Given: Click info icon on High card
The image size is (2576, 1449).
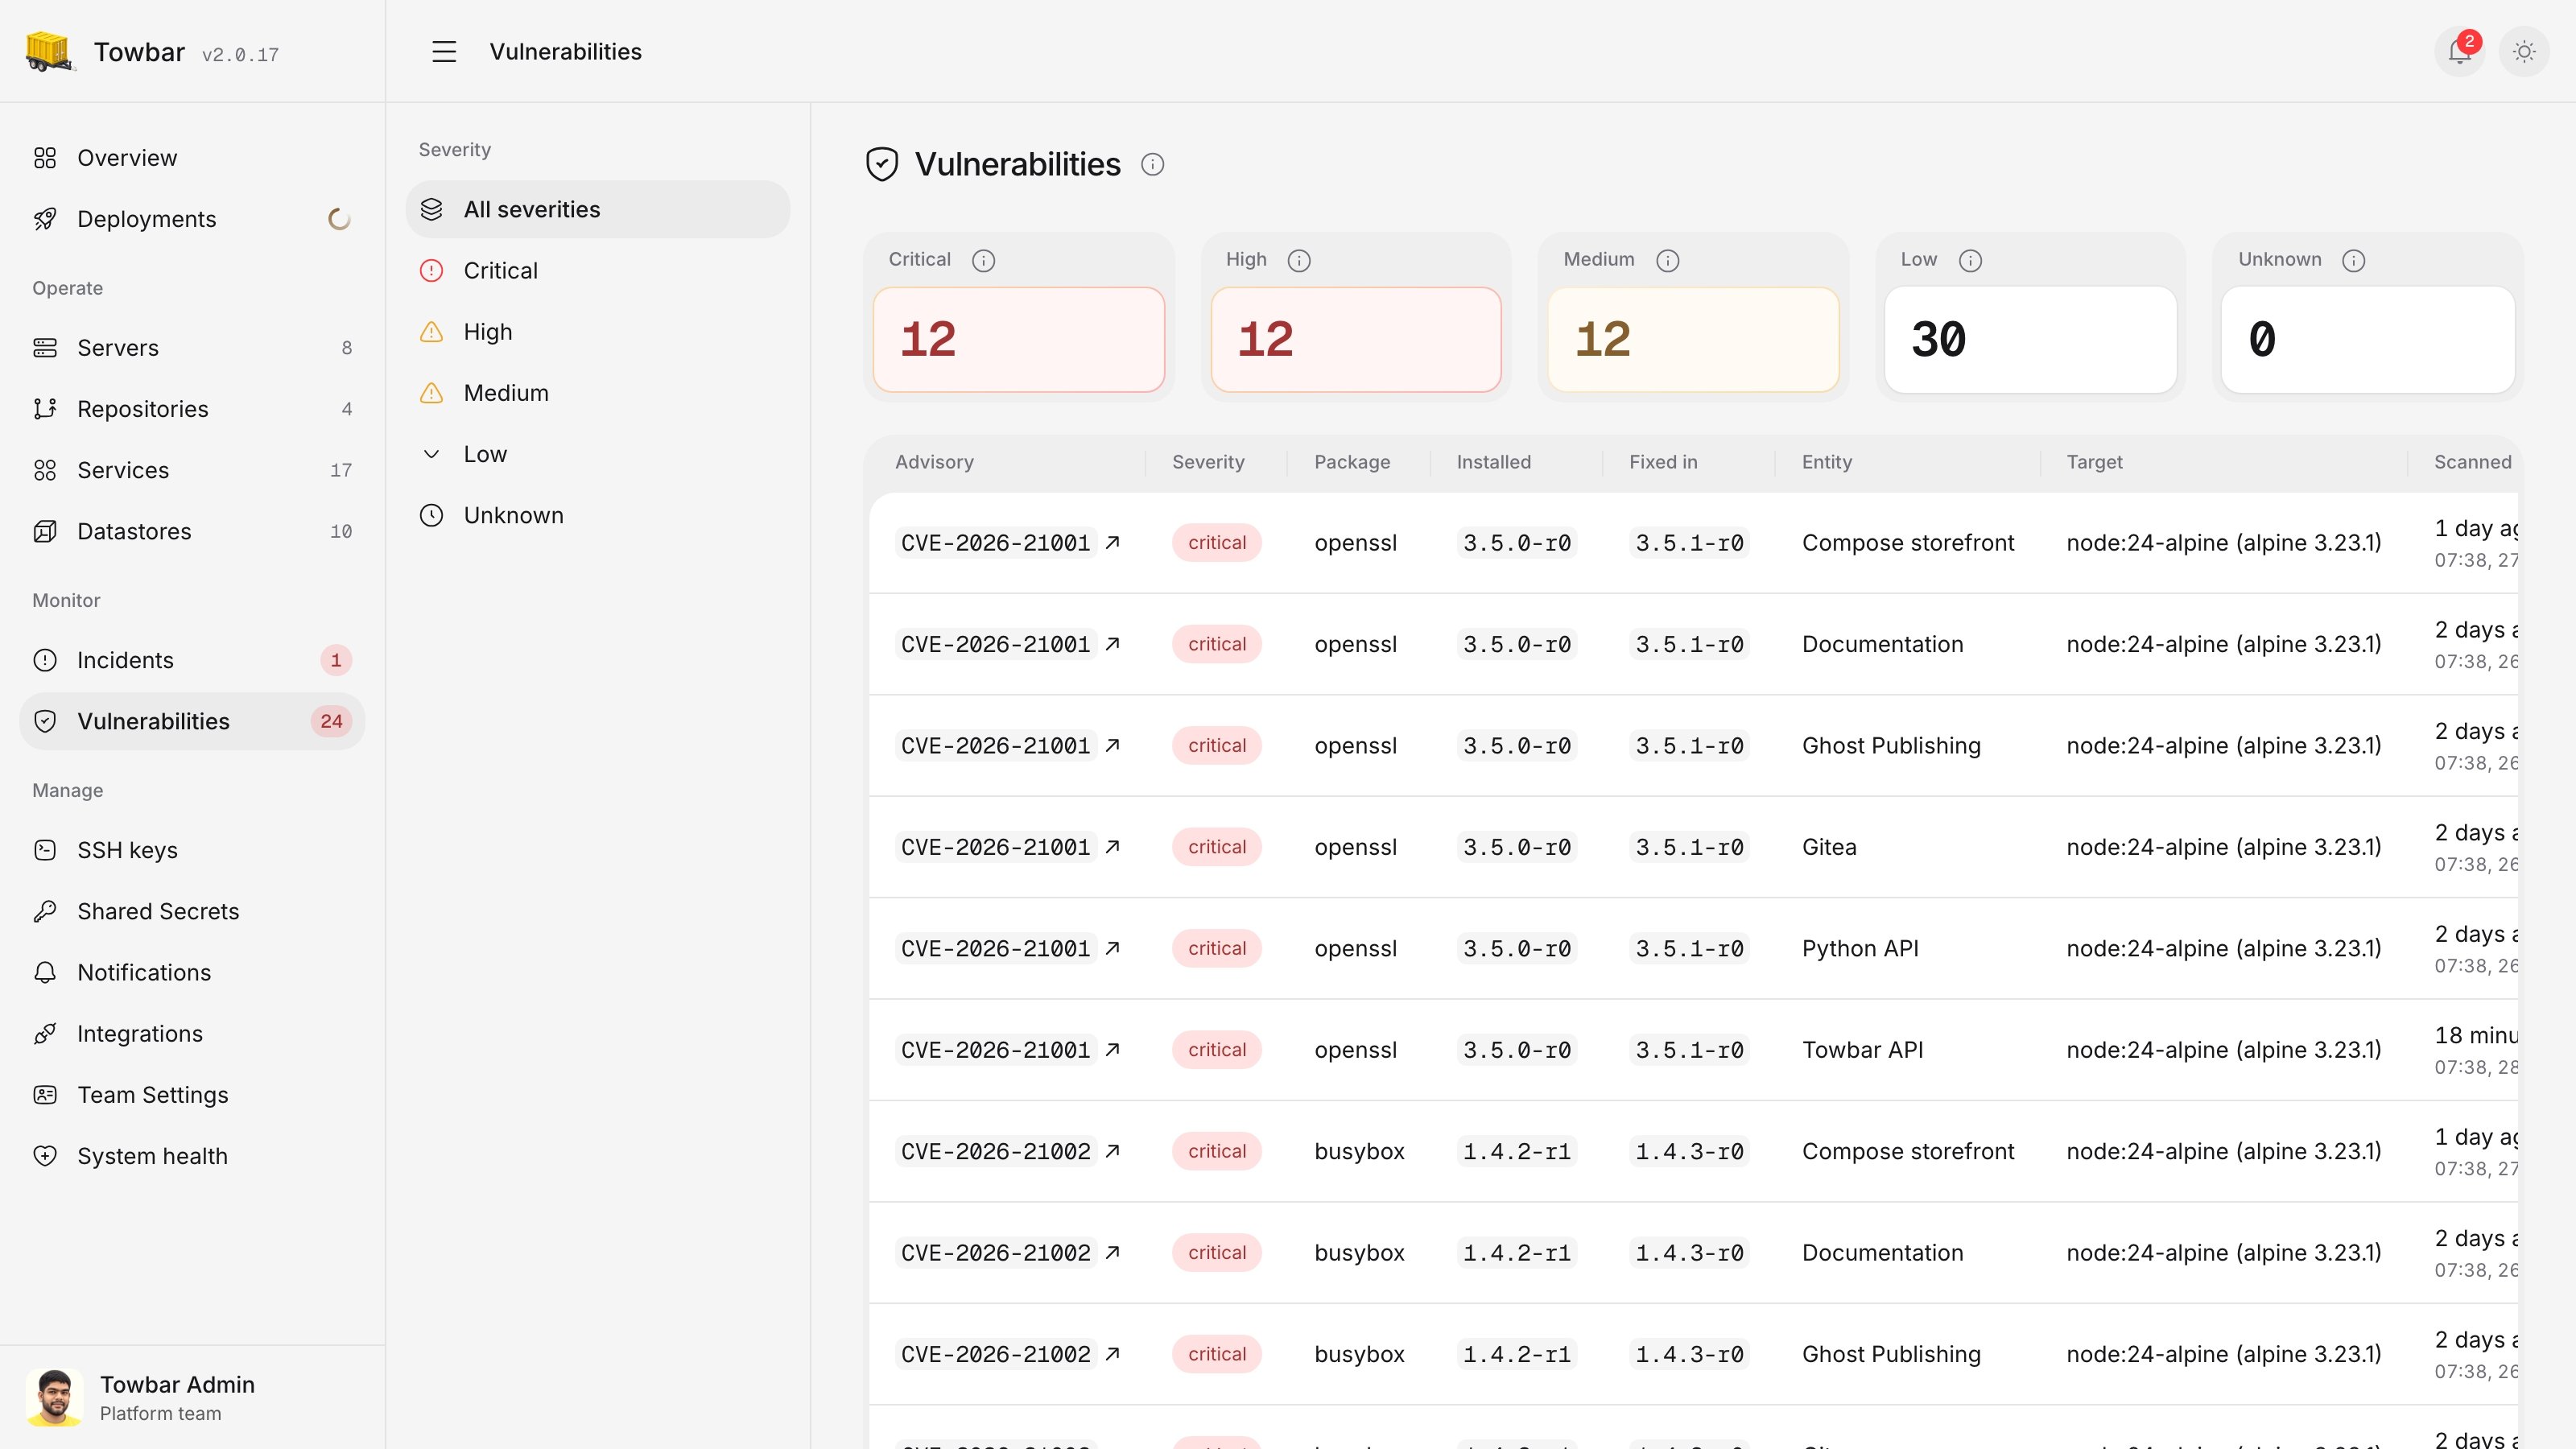Looking at the screenshot, I should (1298, 260).
